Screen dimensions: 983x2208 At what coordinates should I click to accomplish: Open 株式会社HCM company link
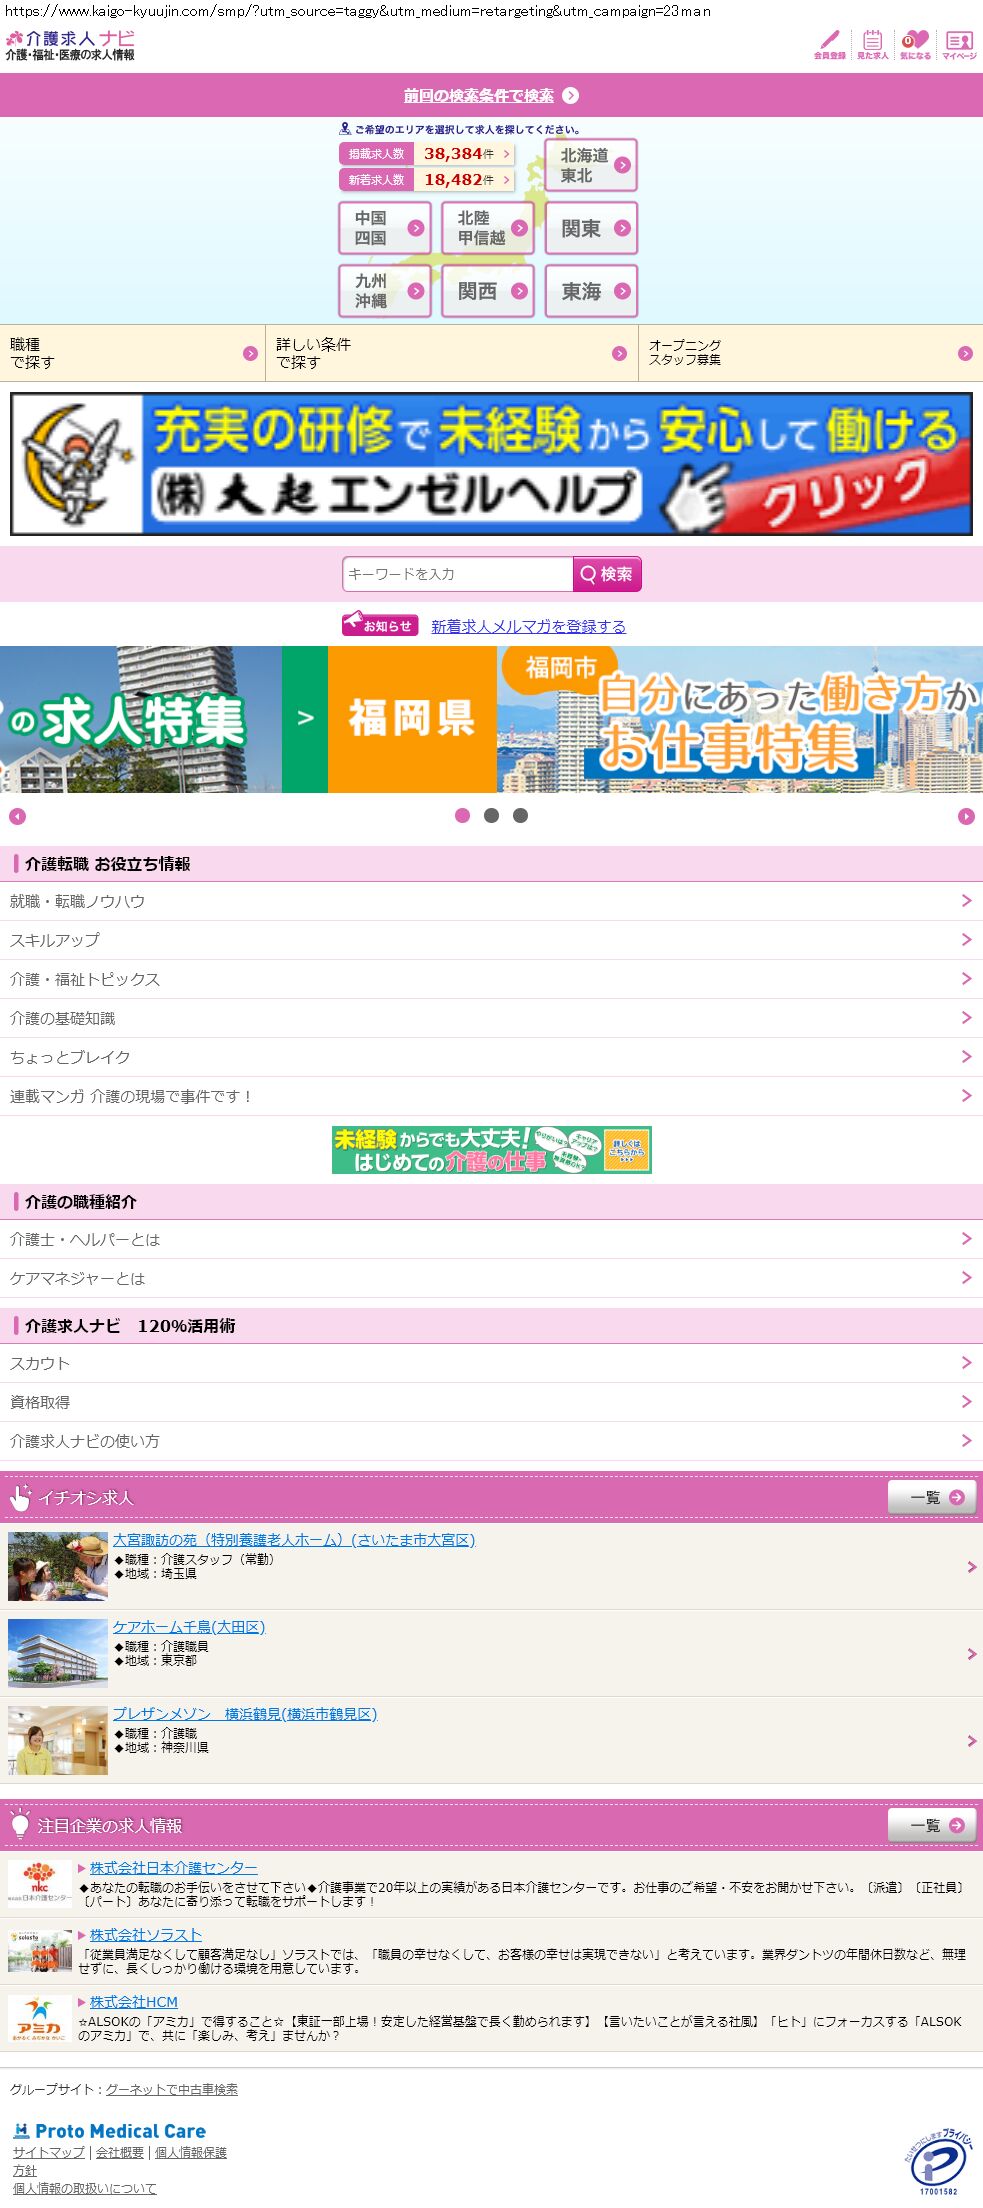[x=134, y=2002]
